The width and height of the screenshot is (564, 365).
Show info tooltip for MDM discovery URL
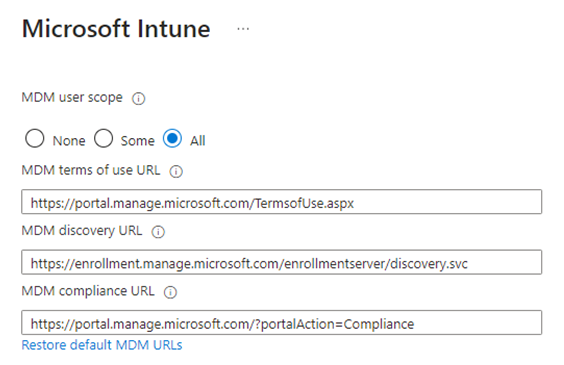[158, 232]
